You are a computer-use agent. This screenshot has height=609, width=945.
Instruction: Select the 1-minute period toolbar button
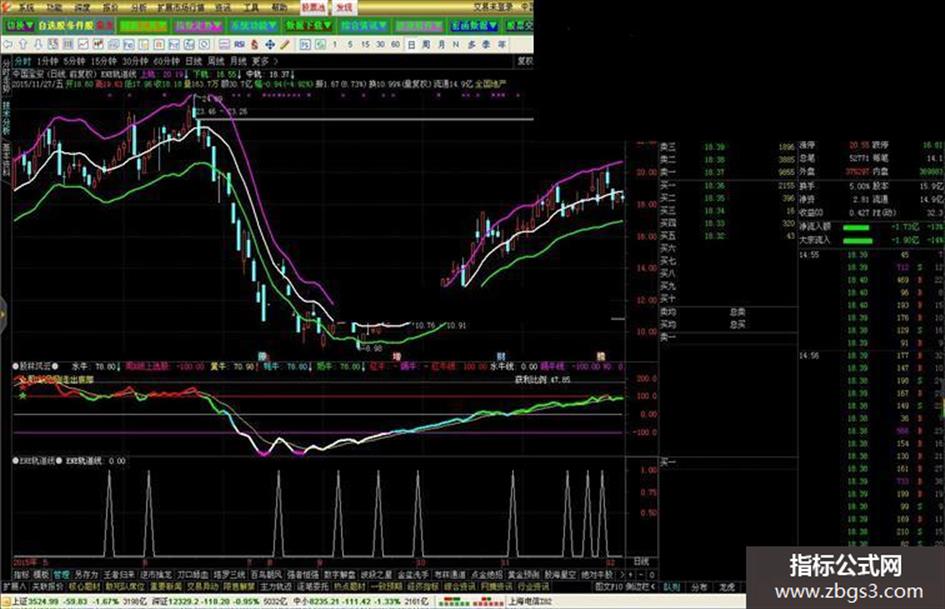point(335,45)
